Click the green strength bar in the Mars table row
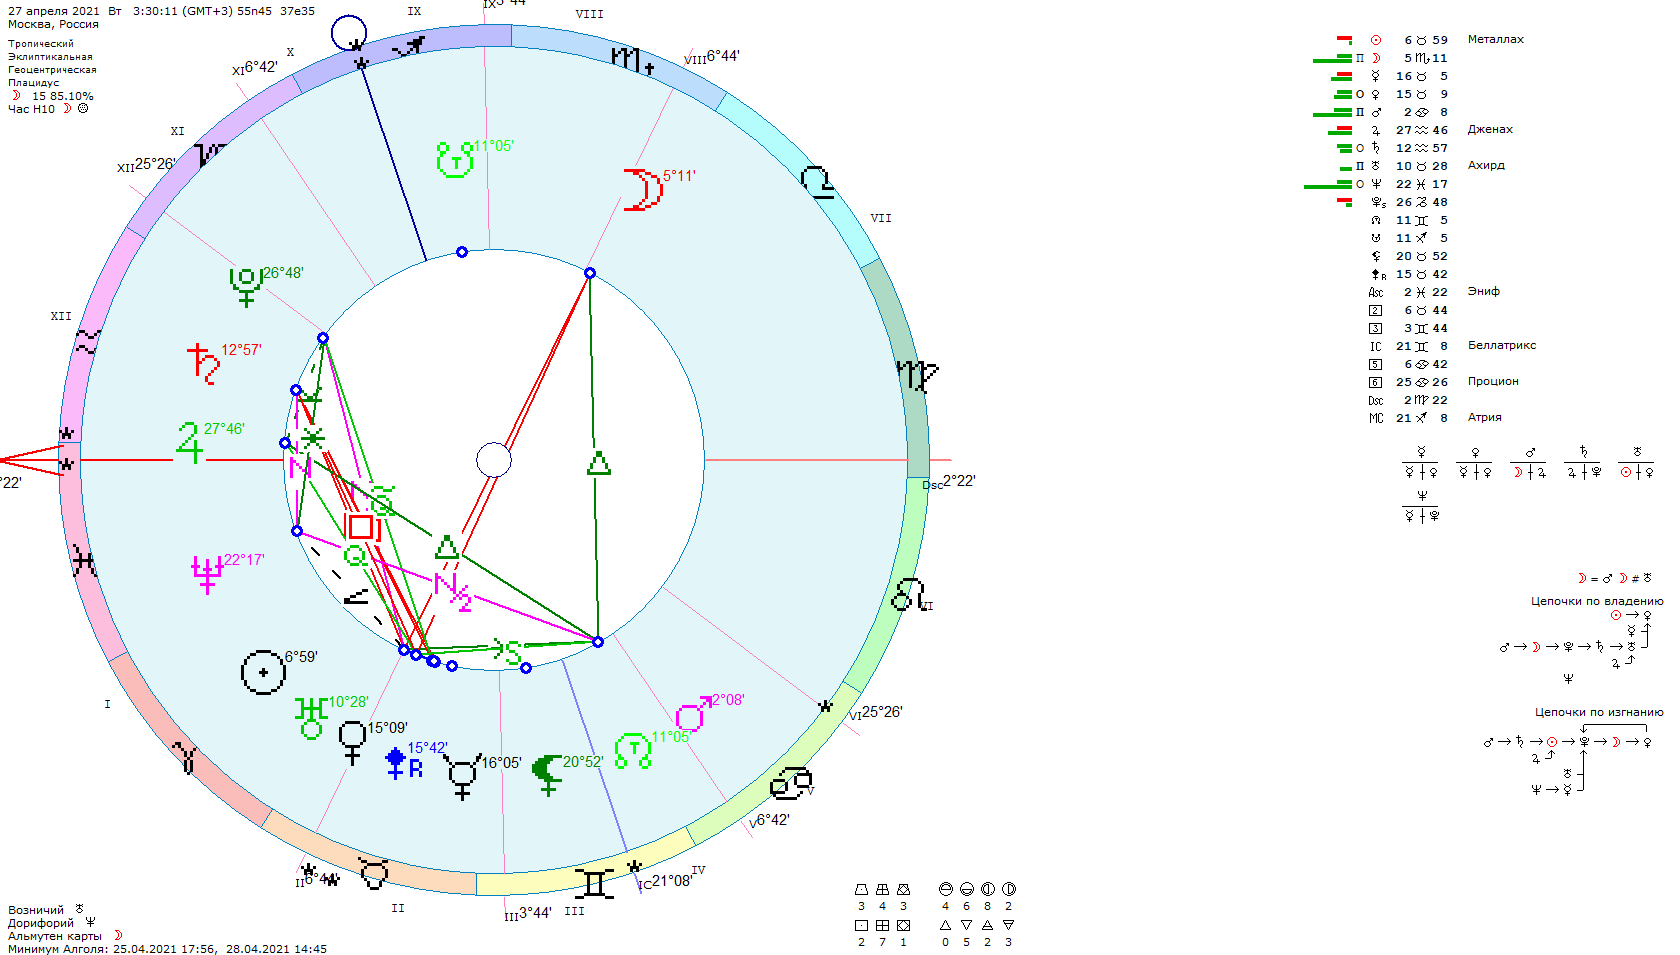The image size is (1680, 955). coord(1332,113)
